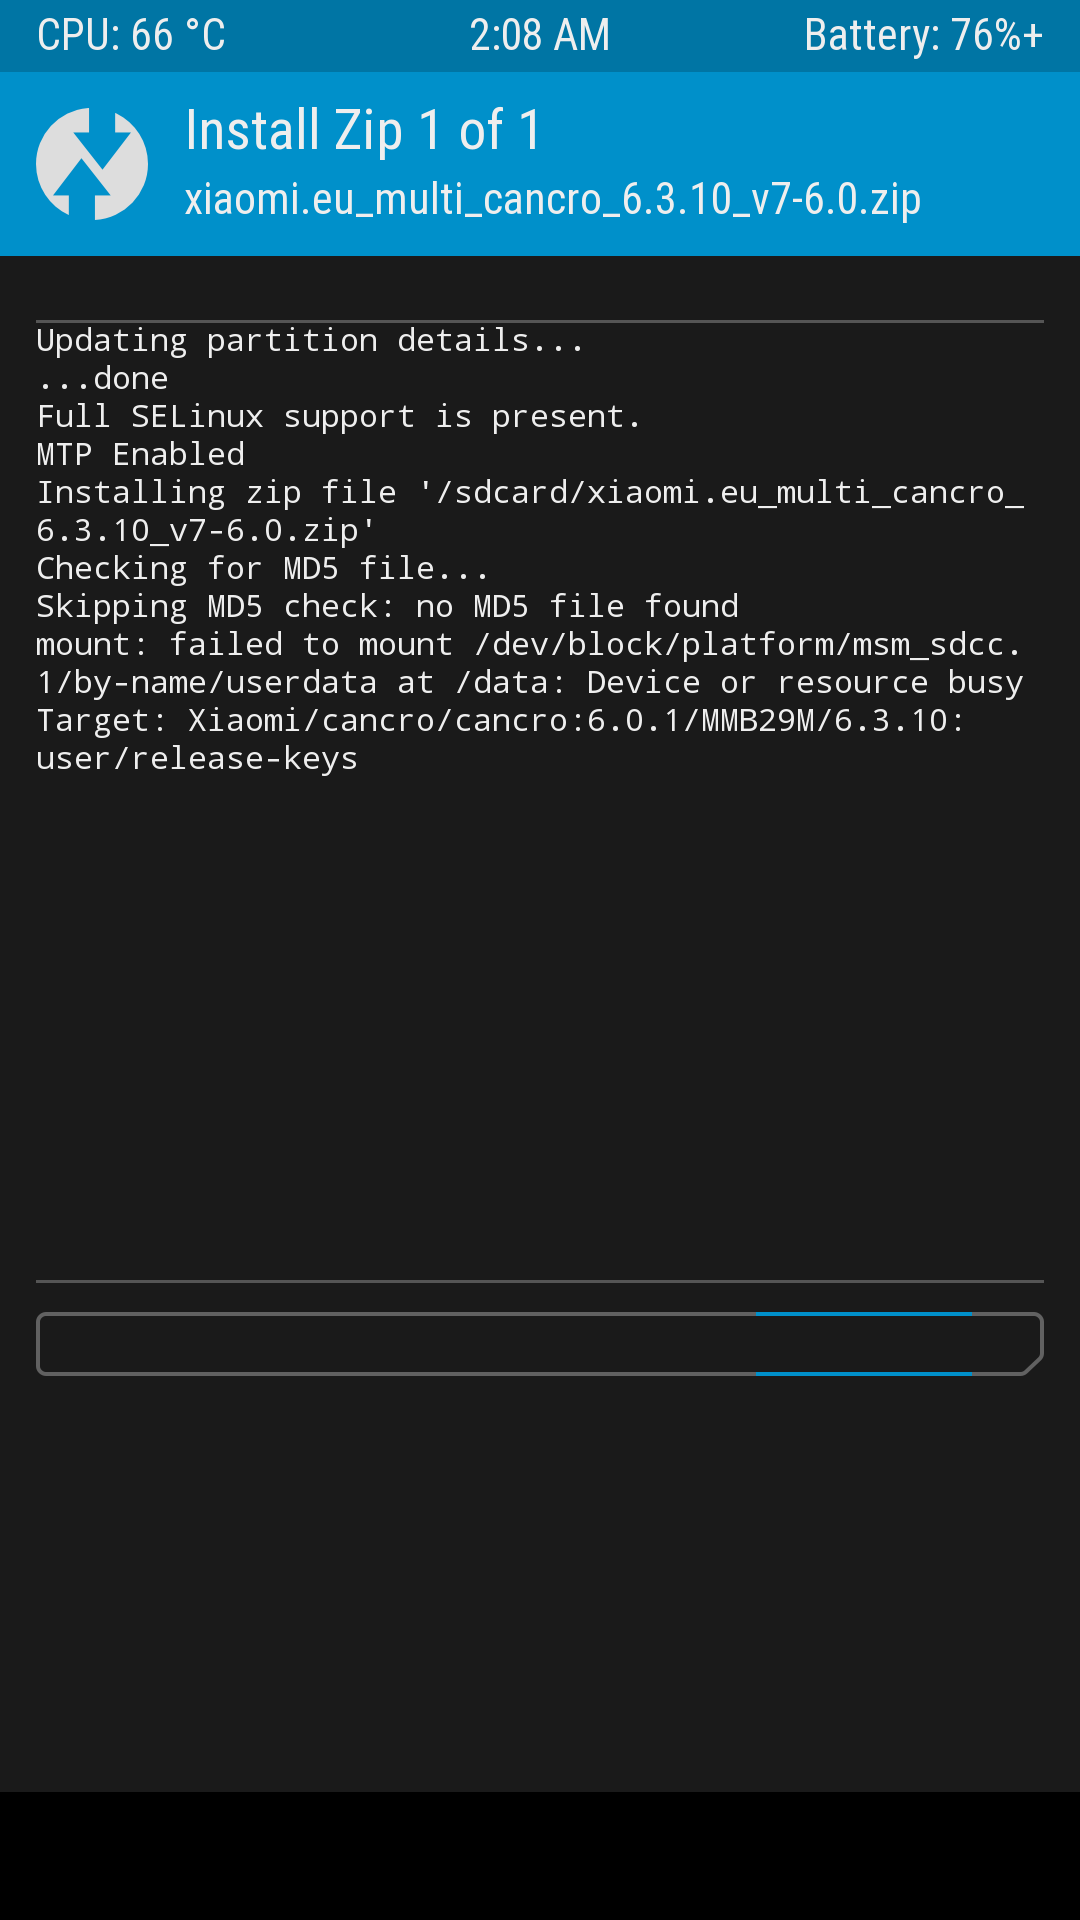The image size is (1080, 1920).
Task: Tap the Target Xiaomi/cancro log line
Action: click(500, 721)
